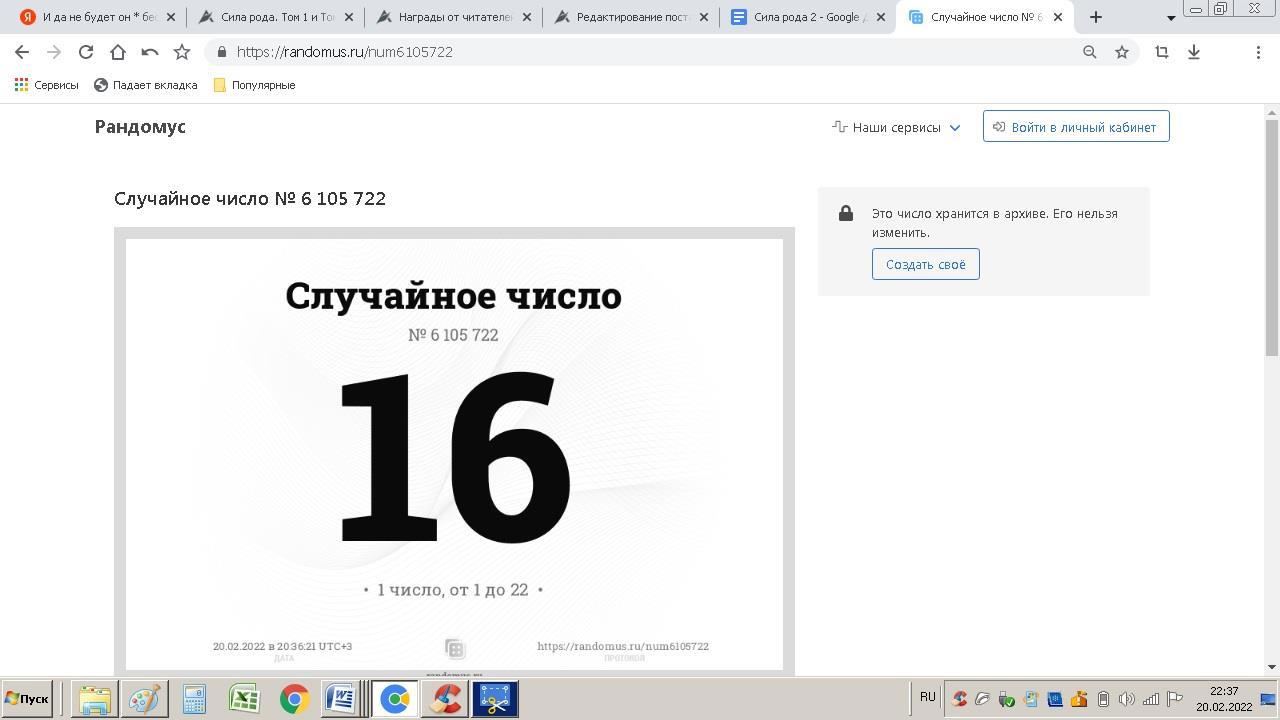The image size is (1280, 720).
Task: Launch Excel from the taskbar
Action: pos(244,699)
